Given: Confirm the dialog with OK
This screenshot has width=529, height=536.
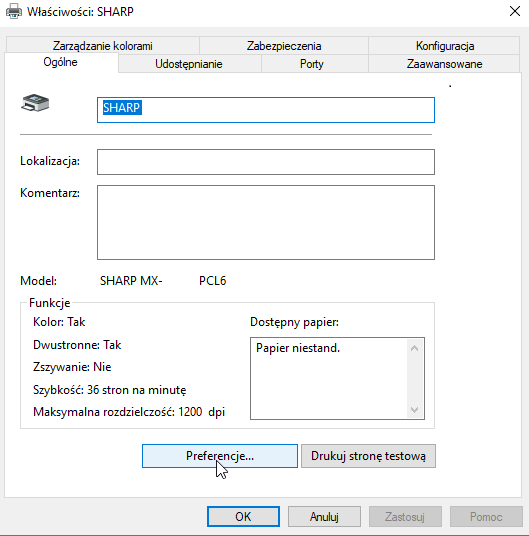Looking at the screenshot, I should coord(243,517).
